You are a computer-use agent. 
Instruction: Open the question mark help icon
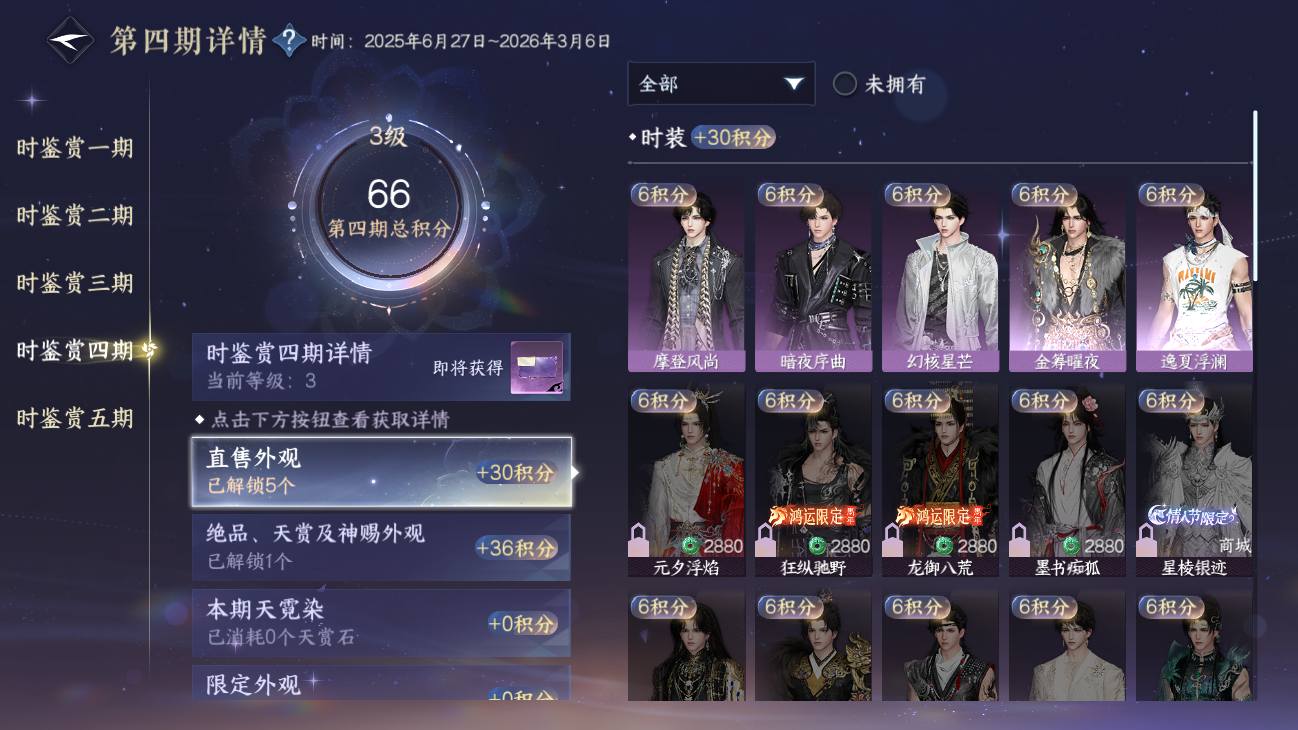(x=289, y=40)
